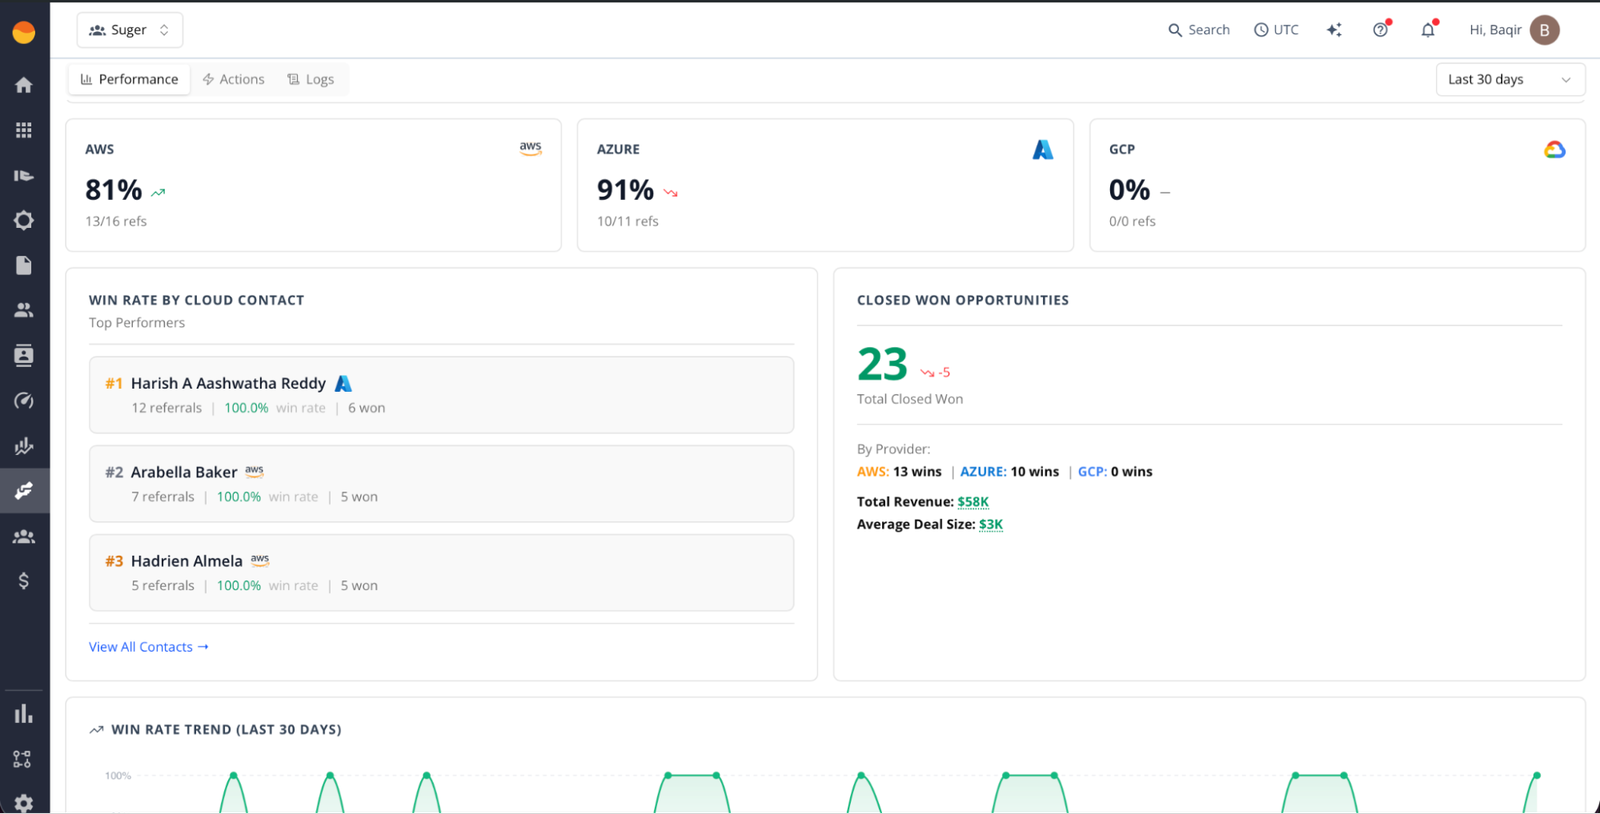Click the last point on win rate trend

pos(1537,775)
